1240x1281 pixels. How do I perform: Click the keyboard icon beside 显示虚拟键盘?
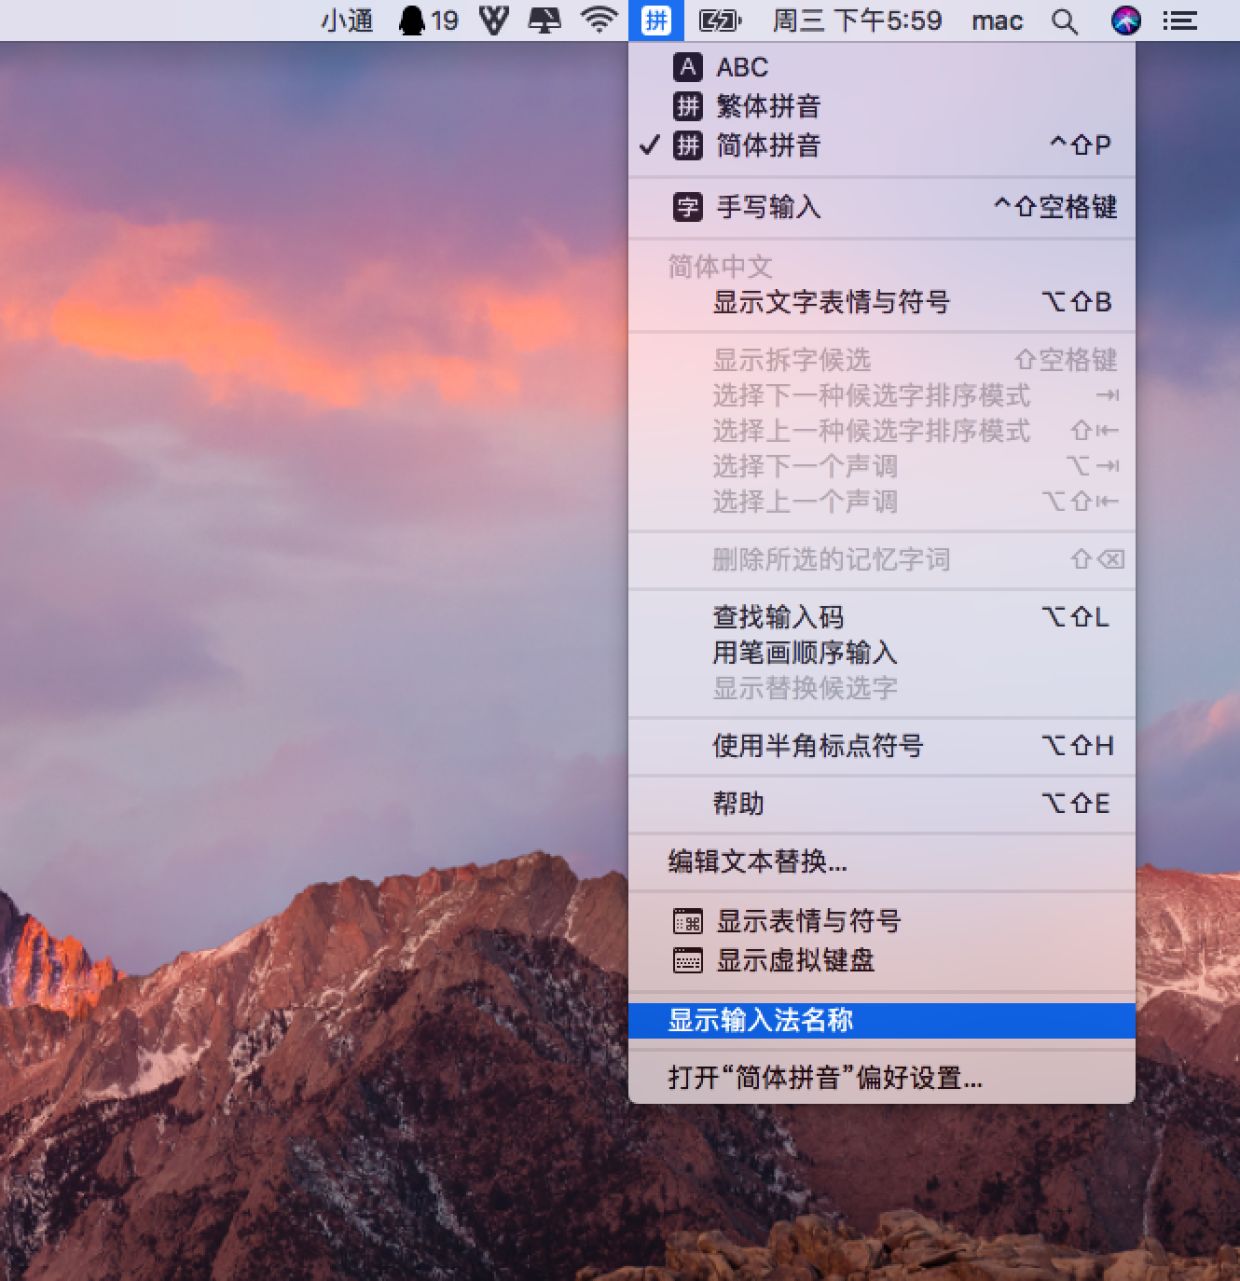688,960
